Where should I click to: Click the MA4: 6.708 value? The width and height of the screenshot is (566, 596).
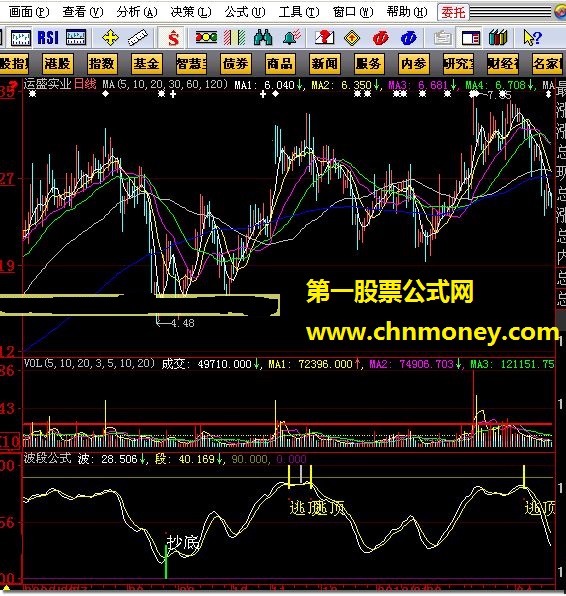[499, 85]
